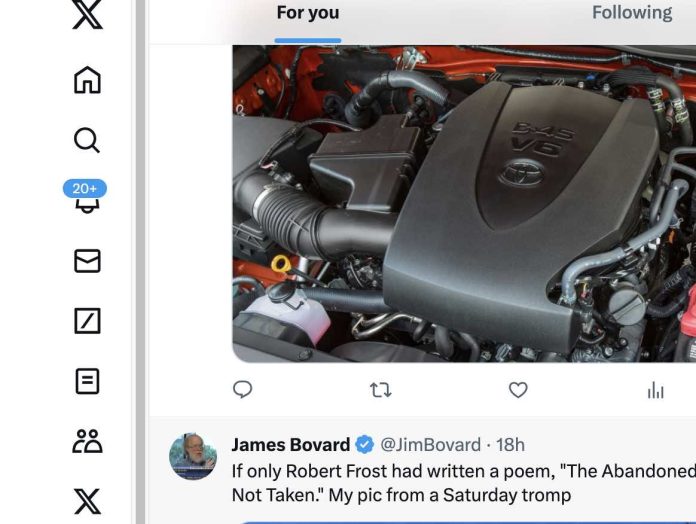Open Lists icon in sidebar
The image size is (696, 524).
point(87,381)
